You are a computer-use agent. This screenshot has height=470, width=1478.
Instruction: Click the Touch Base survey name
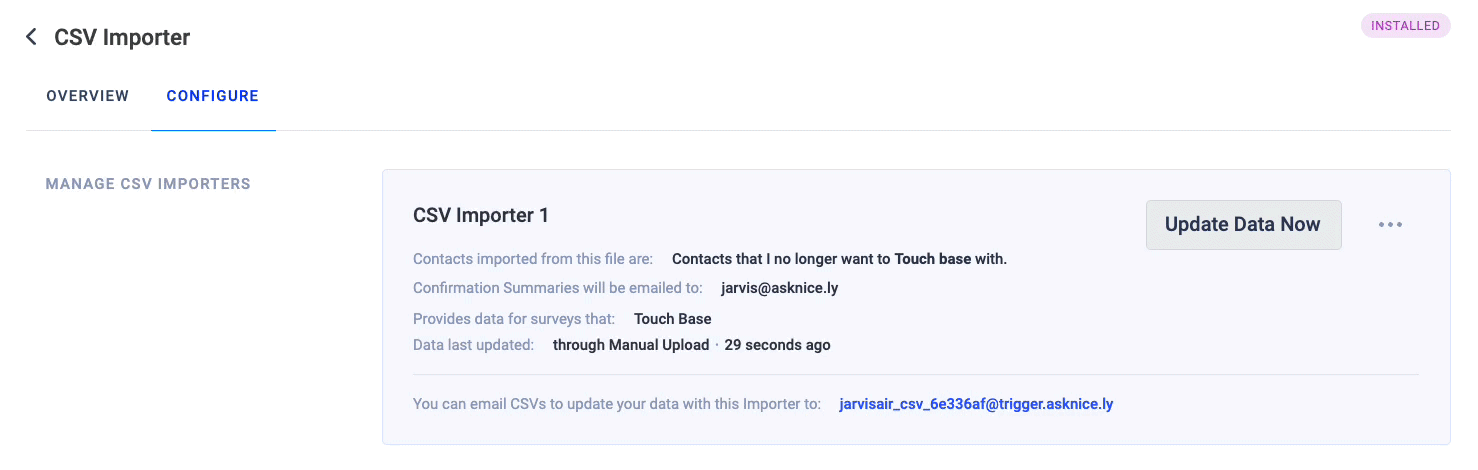[673, 319]
